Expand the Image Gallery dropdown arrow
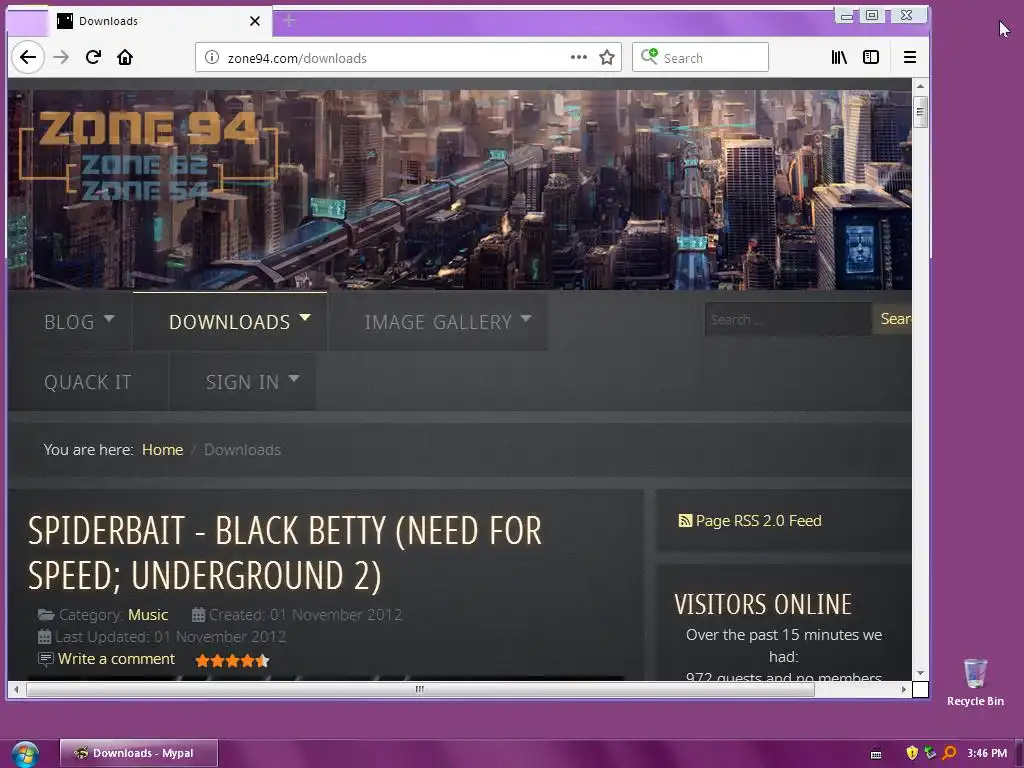The height and width of the screenshot is (768, 1024). (526, 318)
